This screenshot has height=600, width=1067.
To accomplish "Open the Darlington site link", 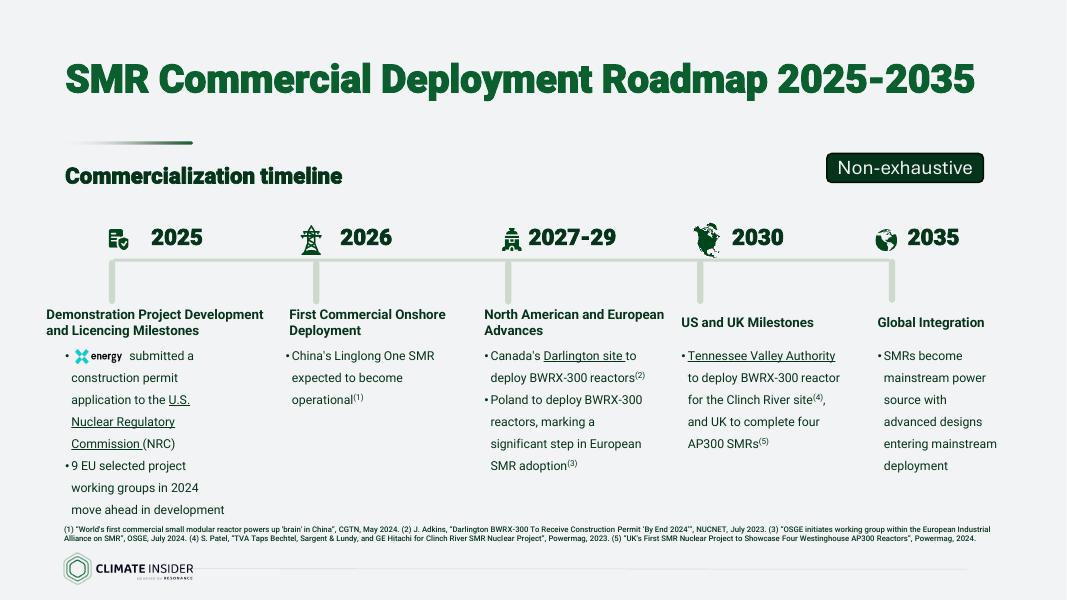I will 583,356.
